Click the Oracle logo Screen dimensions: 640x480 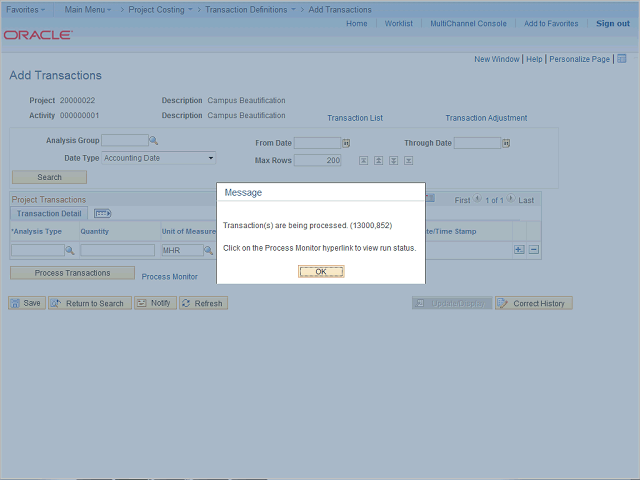click(x=38, y=35)
